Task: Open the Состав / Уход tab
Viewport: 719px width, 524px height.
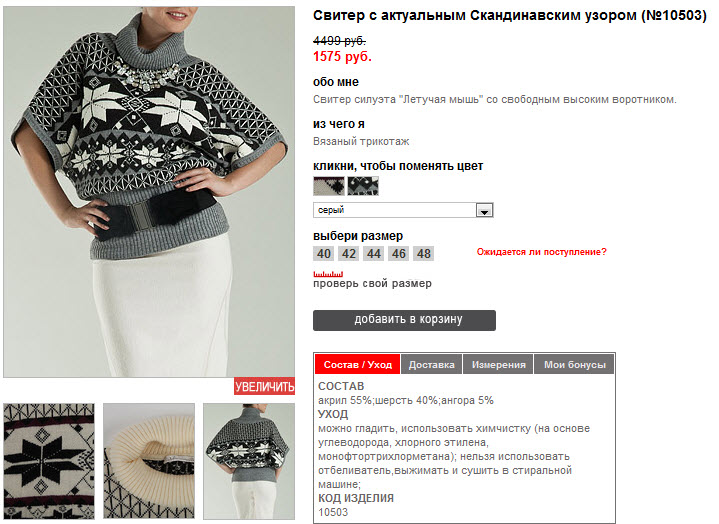Action: (358, 364)
